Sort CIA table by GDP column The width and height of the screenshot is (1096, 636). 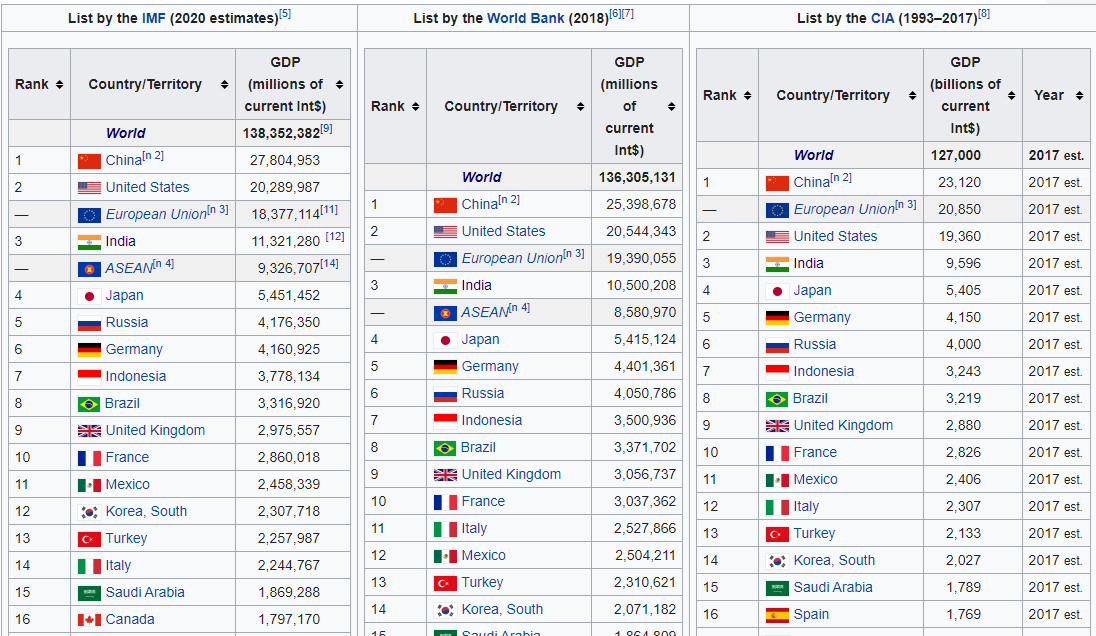1011,96
